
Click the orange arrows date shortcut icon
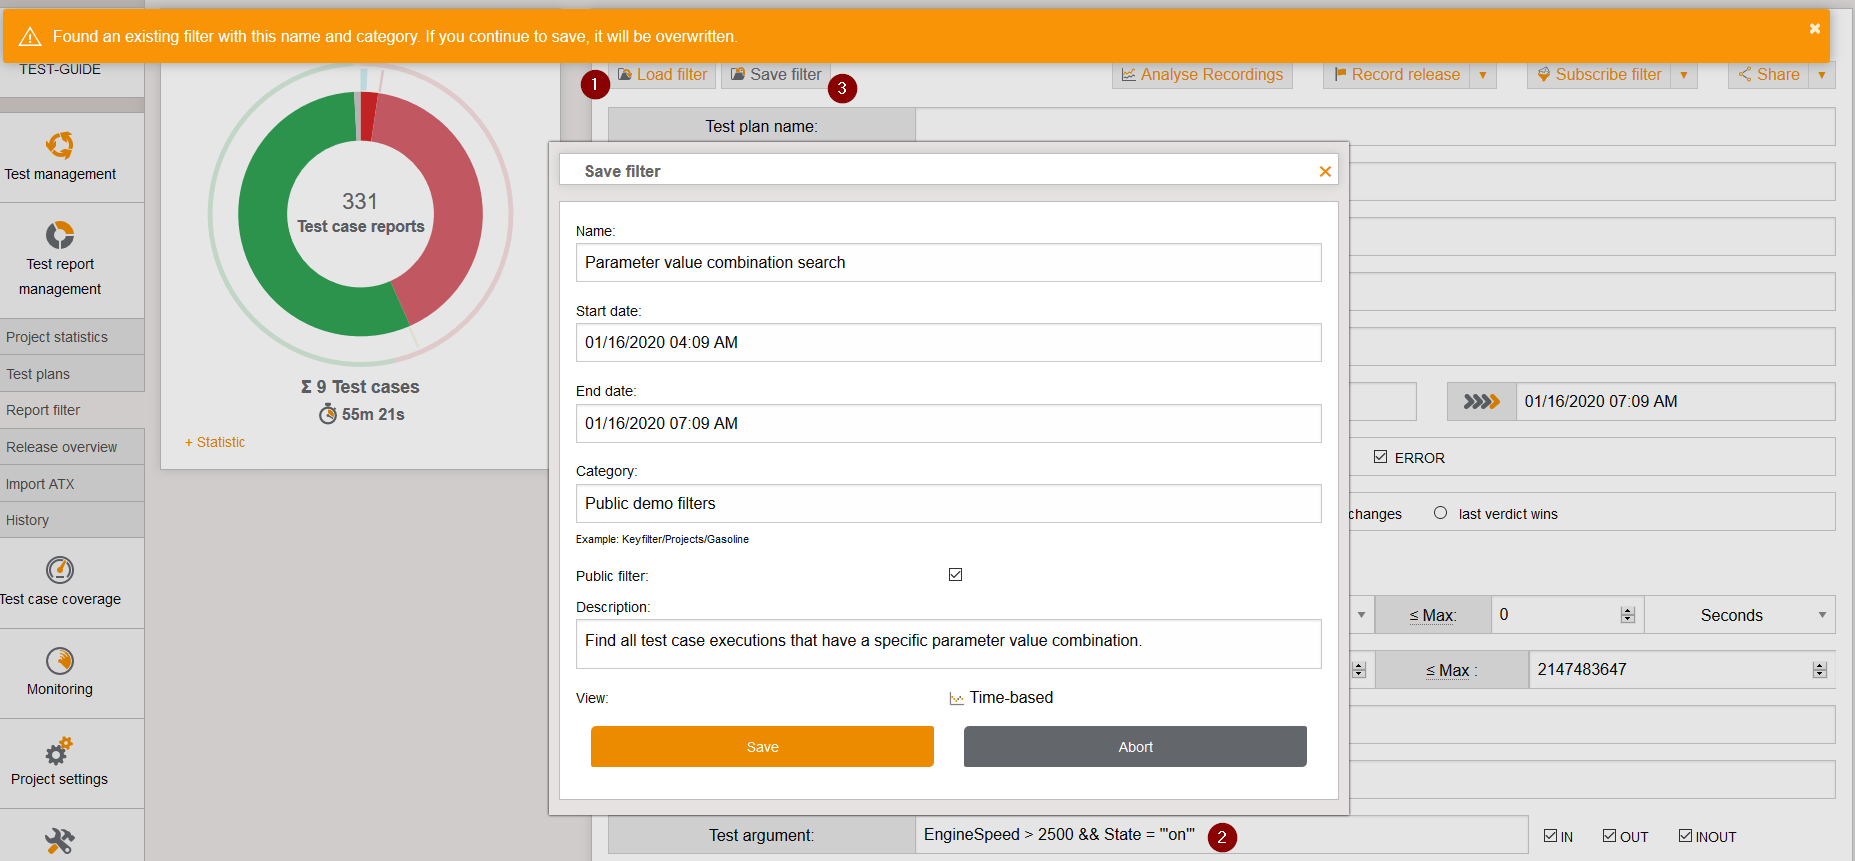click(x=1481, y=402)
